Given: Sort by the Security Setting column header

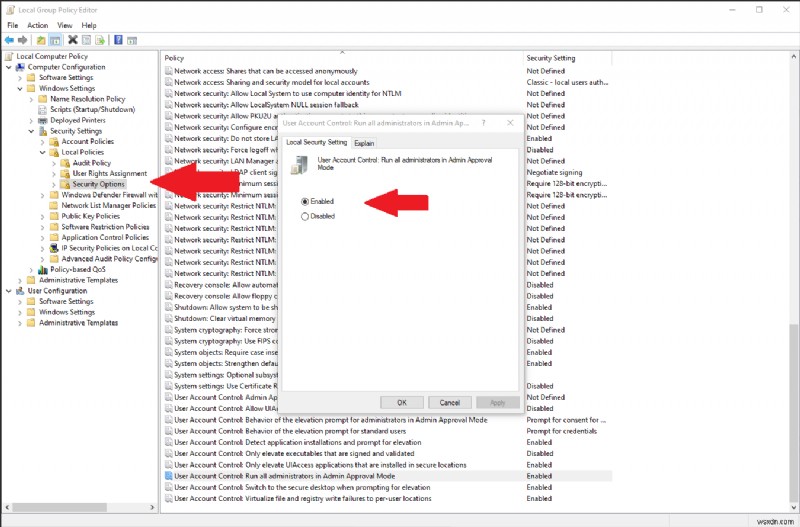Looking at the screenshot, I should point(567,58).
